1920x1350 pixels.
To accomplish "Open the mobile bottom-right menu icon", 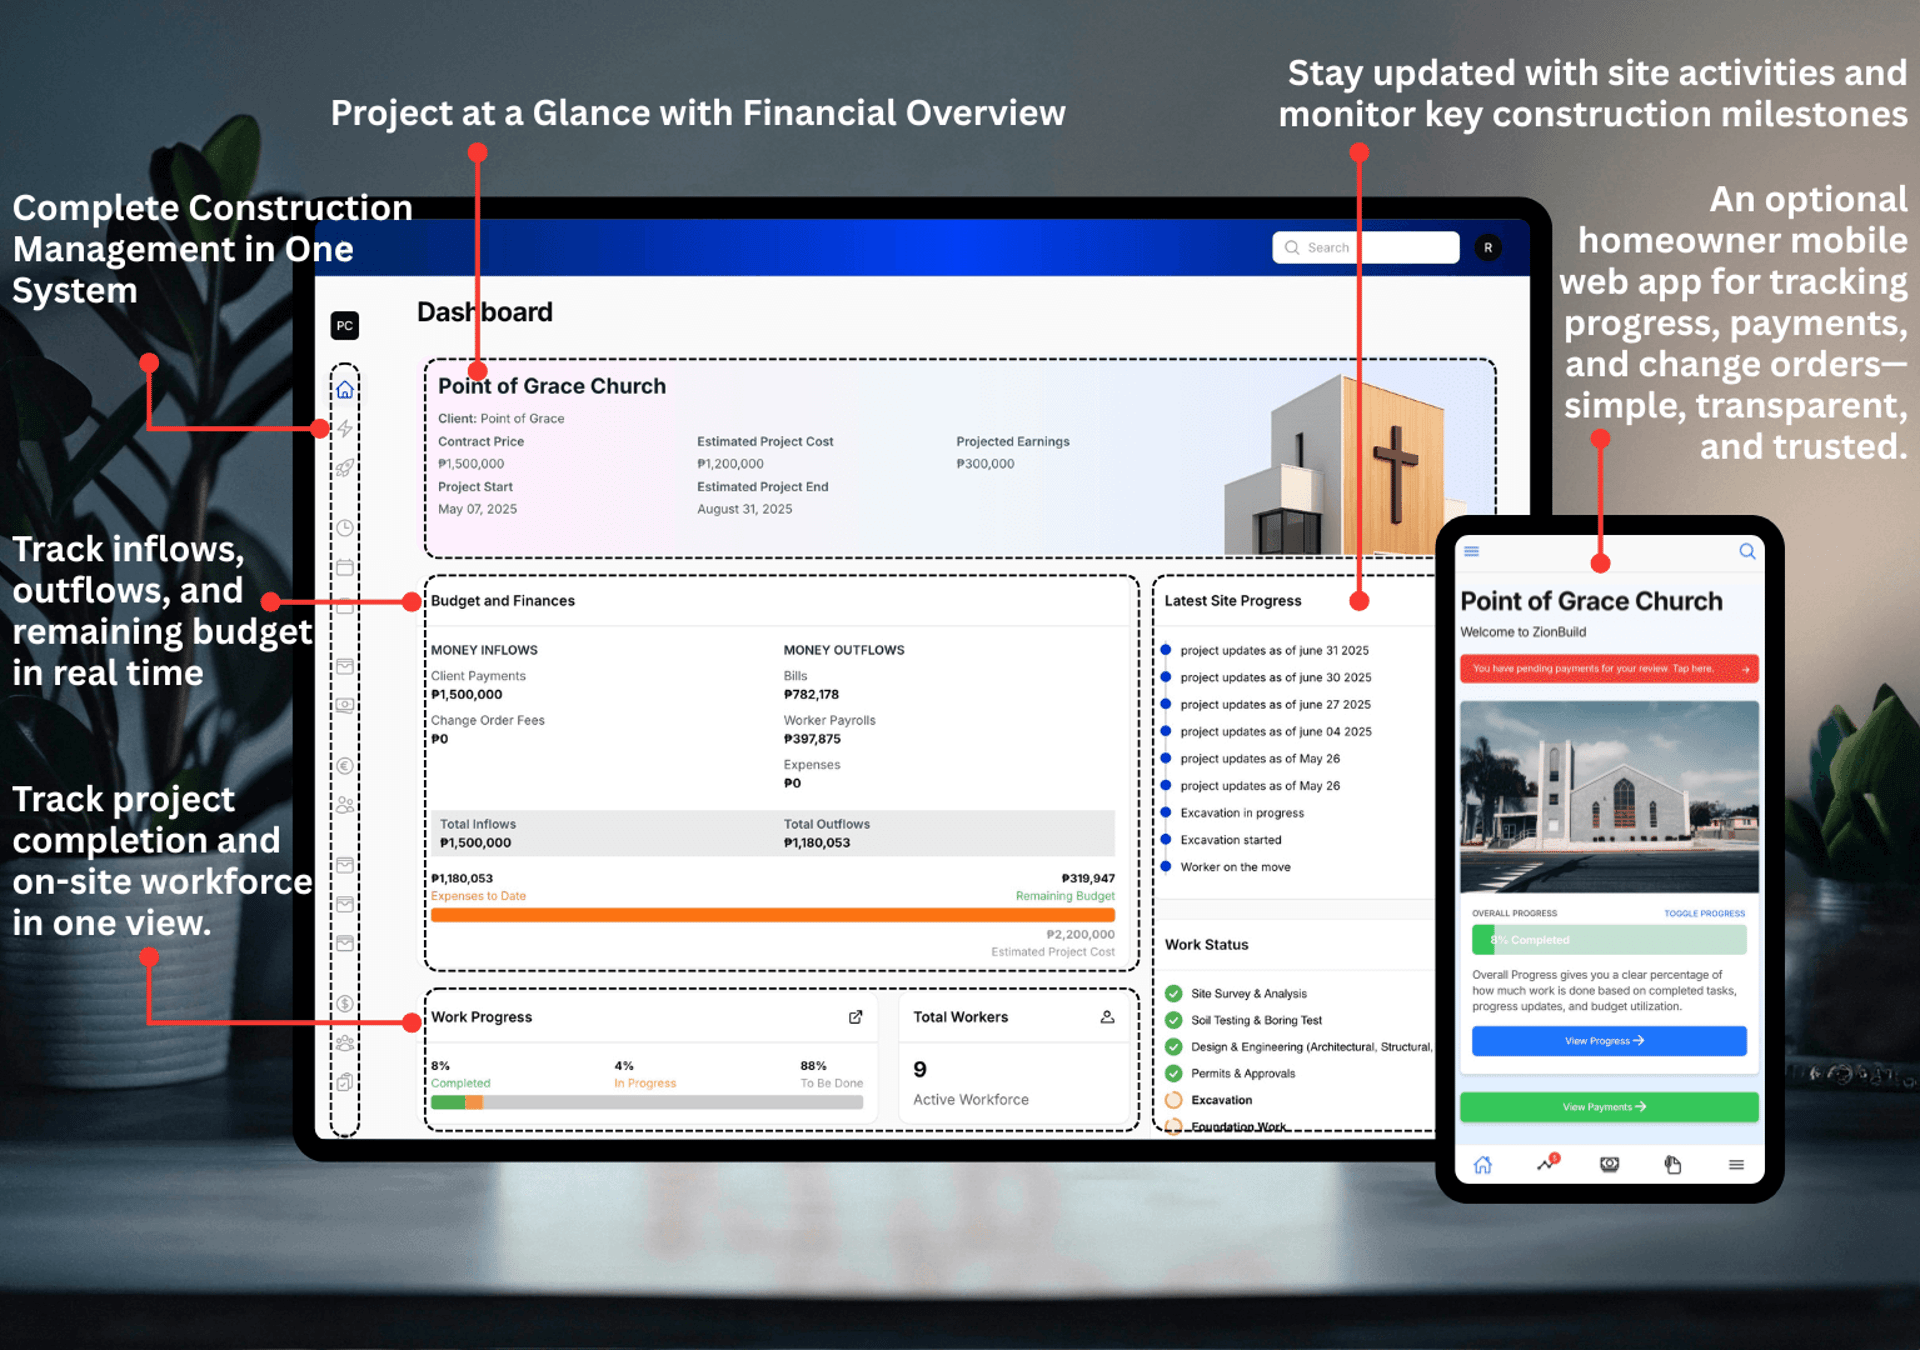I will pyautogui.click(x=1736, y=1164).
